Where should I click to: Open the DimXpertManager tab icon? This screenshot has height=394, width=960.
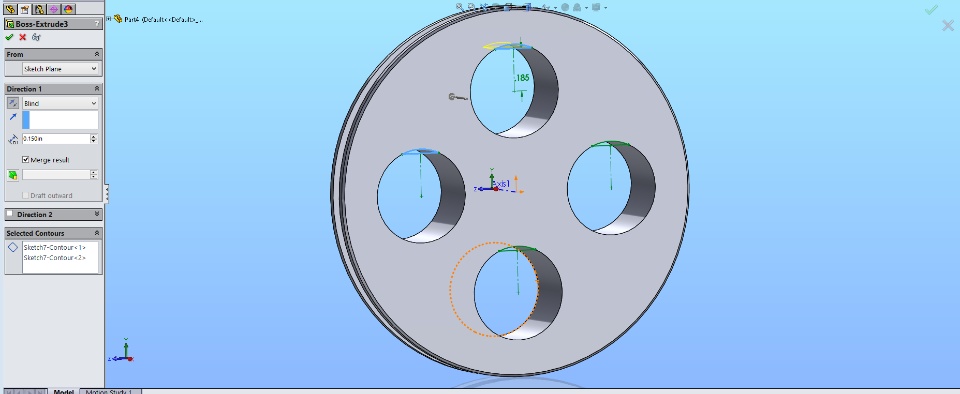click(x=54, y=9)
